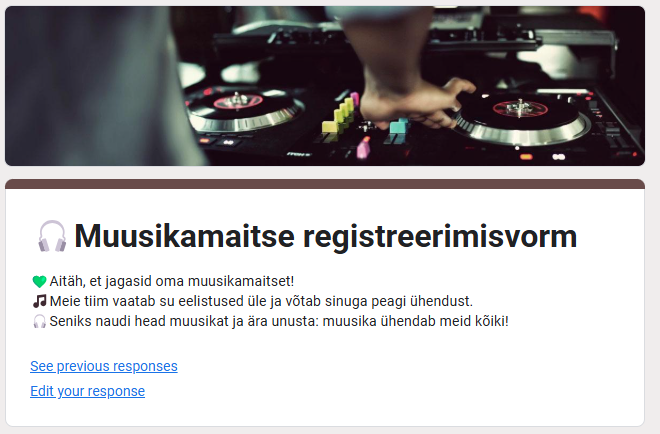Click the phrase muusika ühendab meid kõiki
The height and width of the screenshot is (434, 660).
415,321
